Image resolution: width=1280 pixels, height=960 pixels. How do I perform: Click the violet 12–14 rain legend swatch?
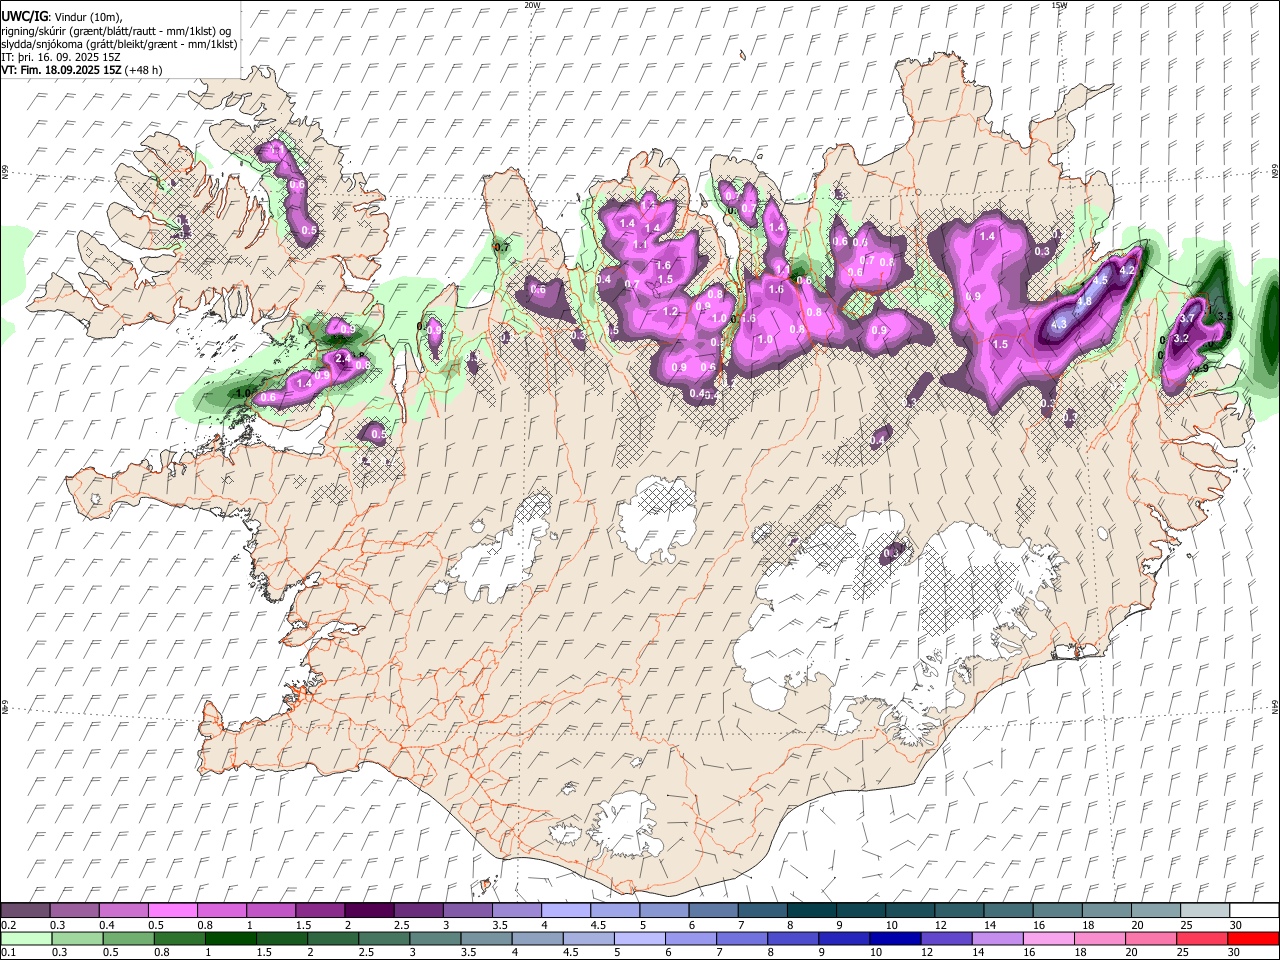948,939
